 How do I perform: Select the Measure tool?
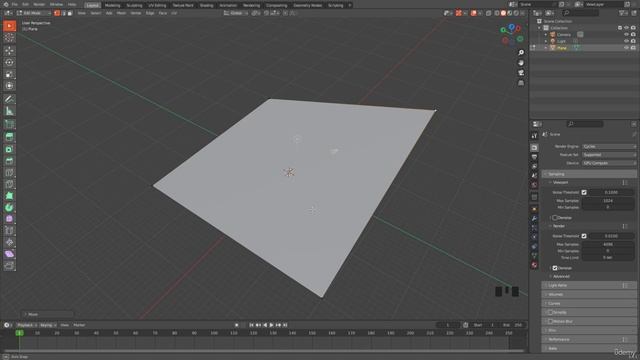[9, 111]
